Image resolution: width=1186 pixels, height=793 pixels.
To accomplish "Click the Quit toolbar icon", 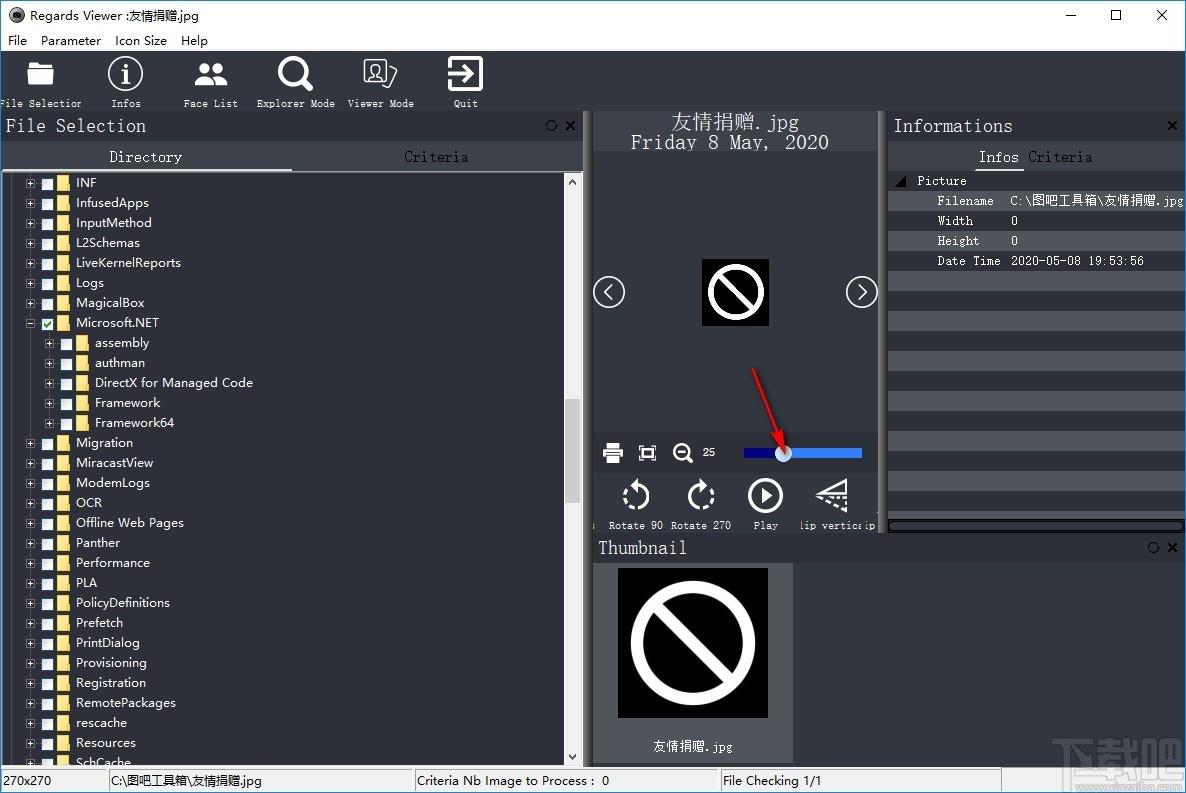I will [465, 74].
